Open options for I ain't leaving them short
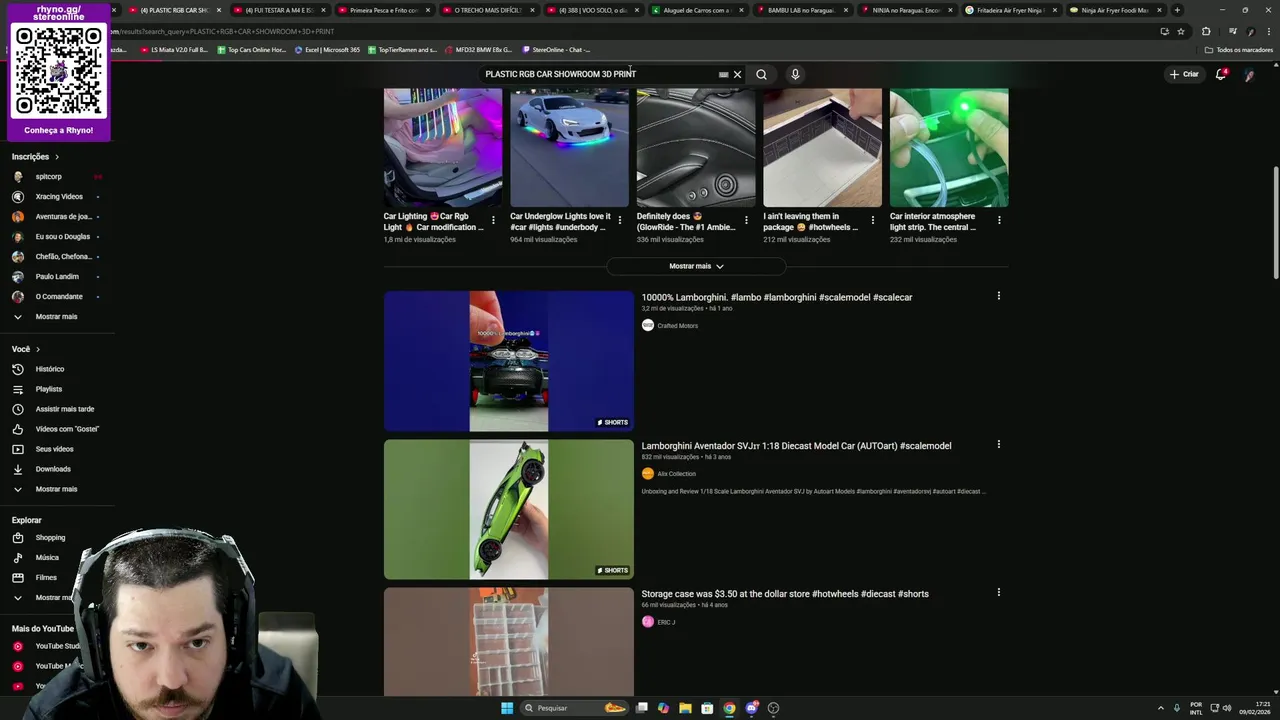The image size is (1280, 720). [872, 220]
